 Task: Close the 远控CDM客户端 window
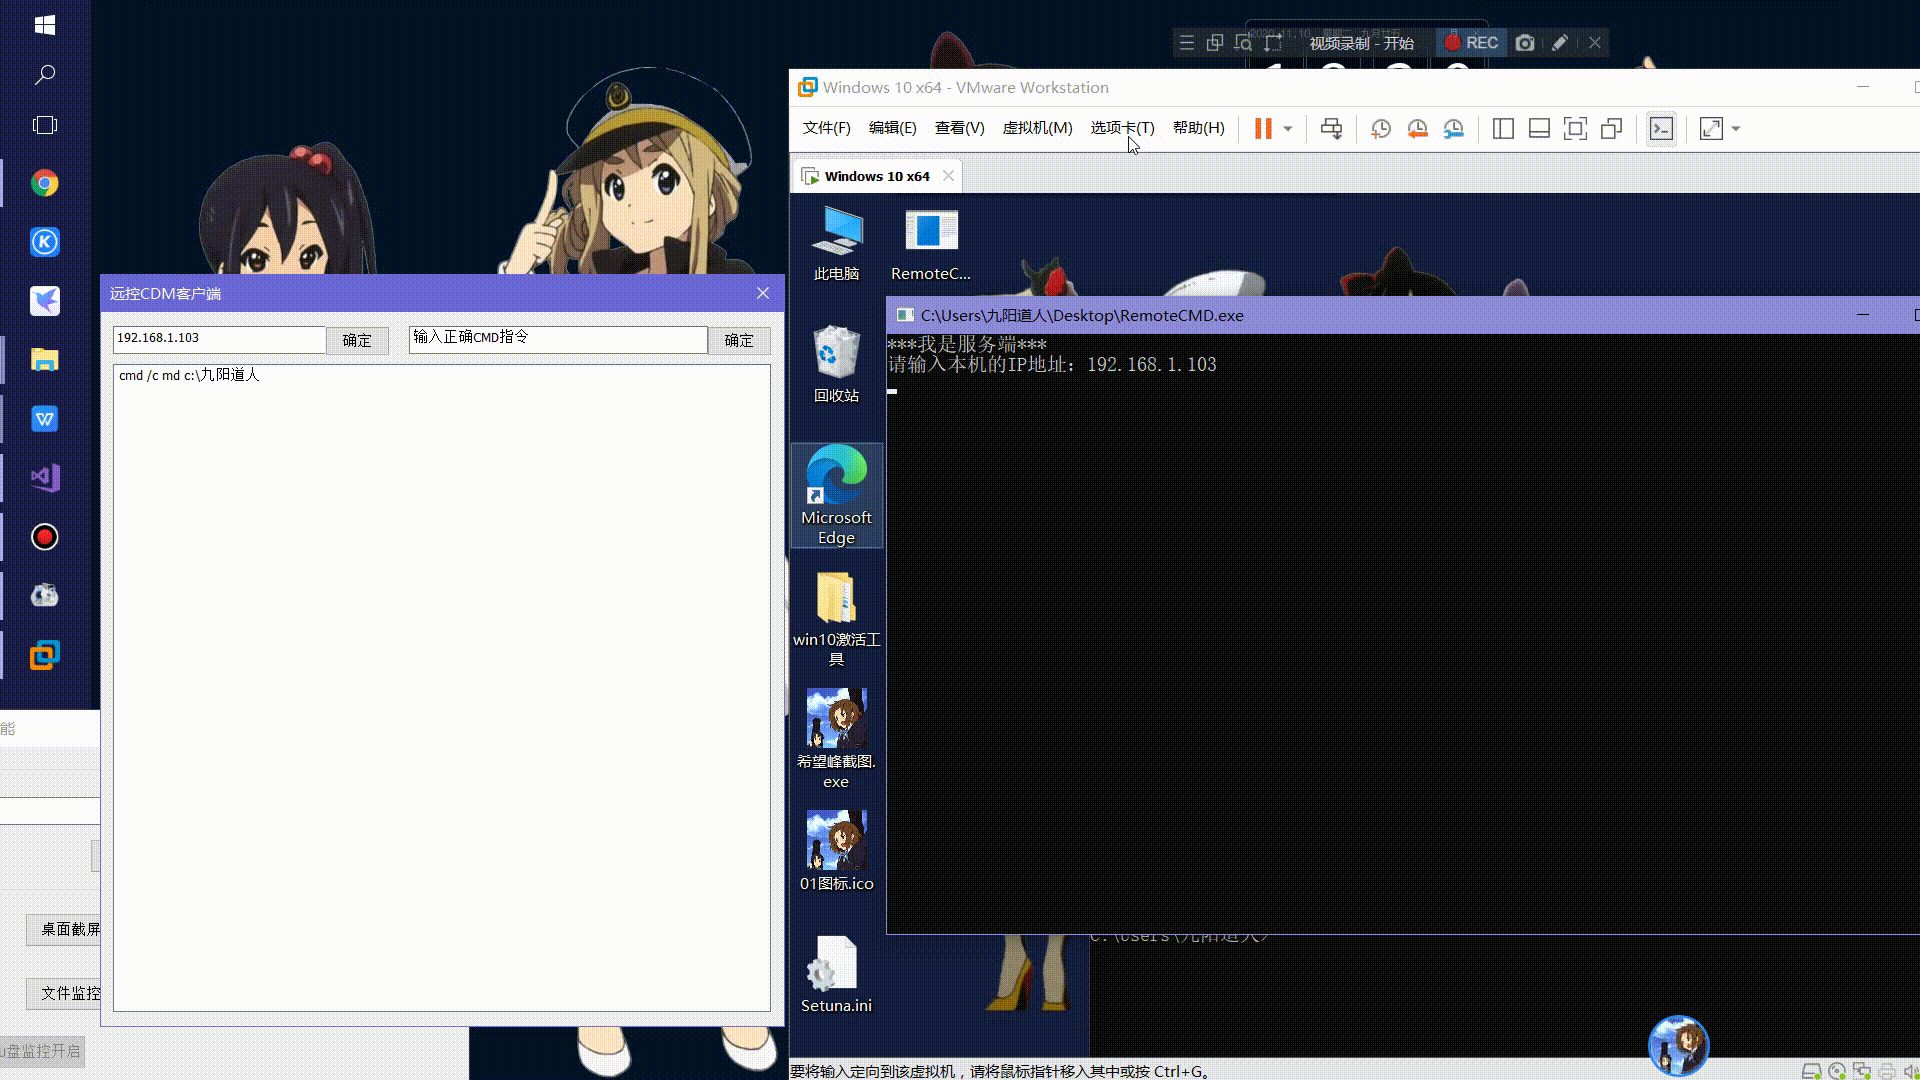(x=763, y=293)
